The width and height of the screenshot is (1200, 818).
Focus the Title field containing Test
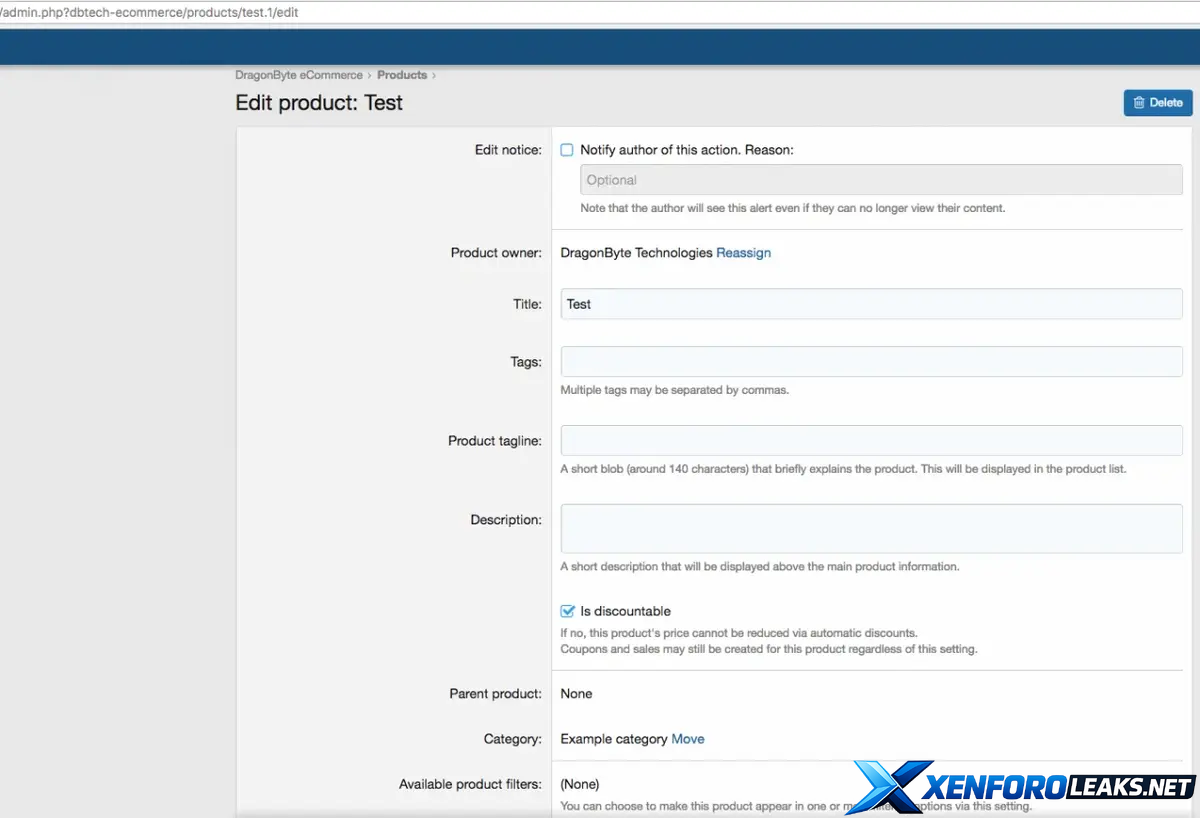[870, 304]
